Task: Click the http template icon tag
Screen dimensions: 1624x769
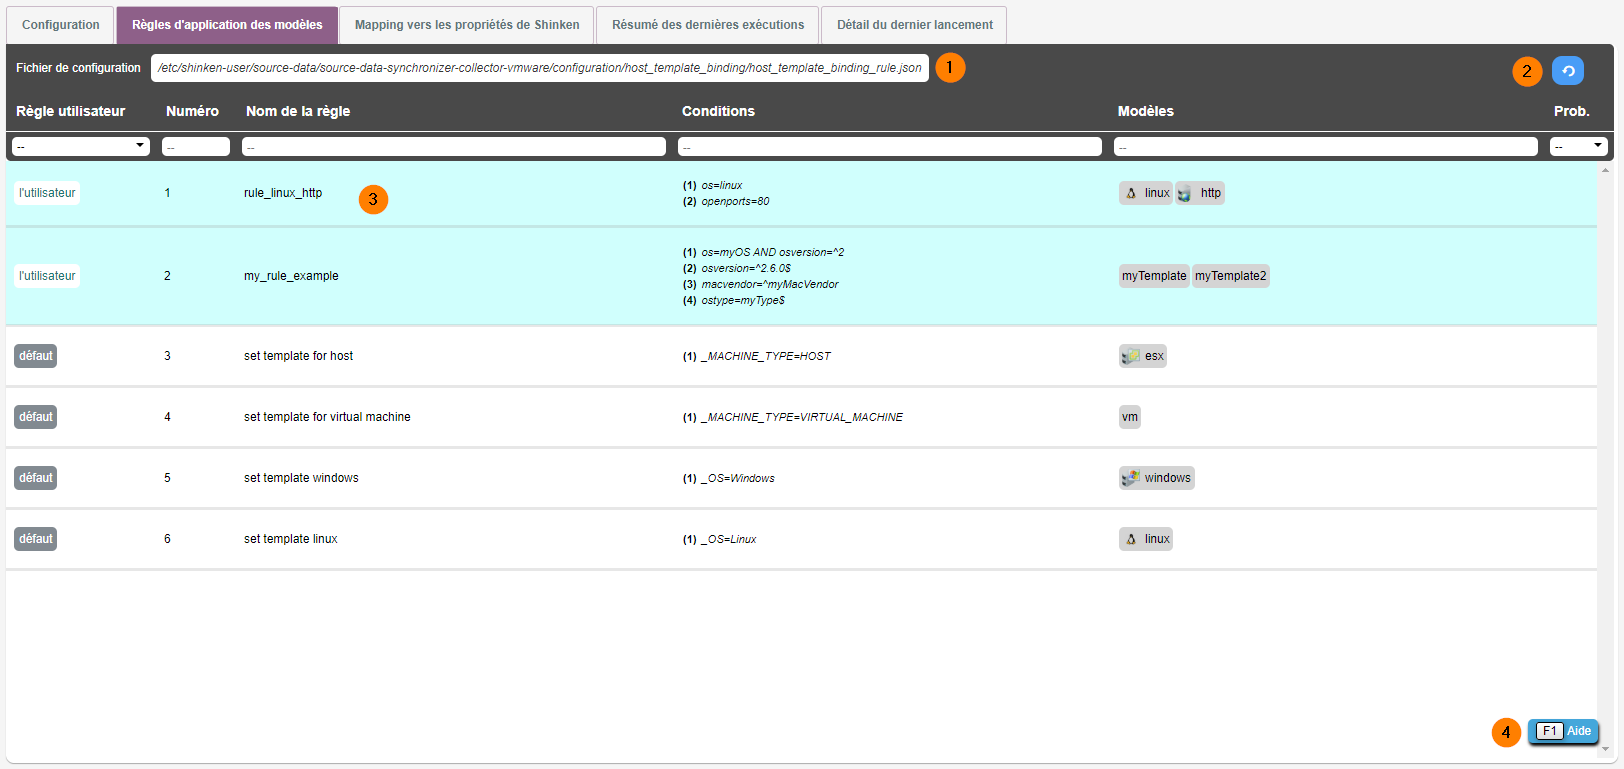Action: [1200, 193]
